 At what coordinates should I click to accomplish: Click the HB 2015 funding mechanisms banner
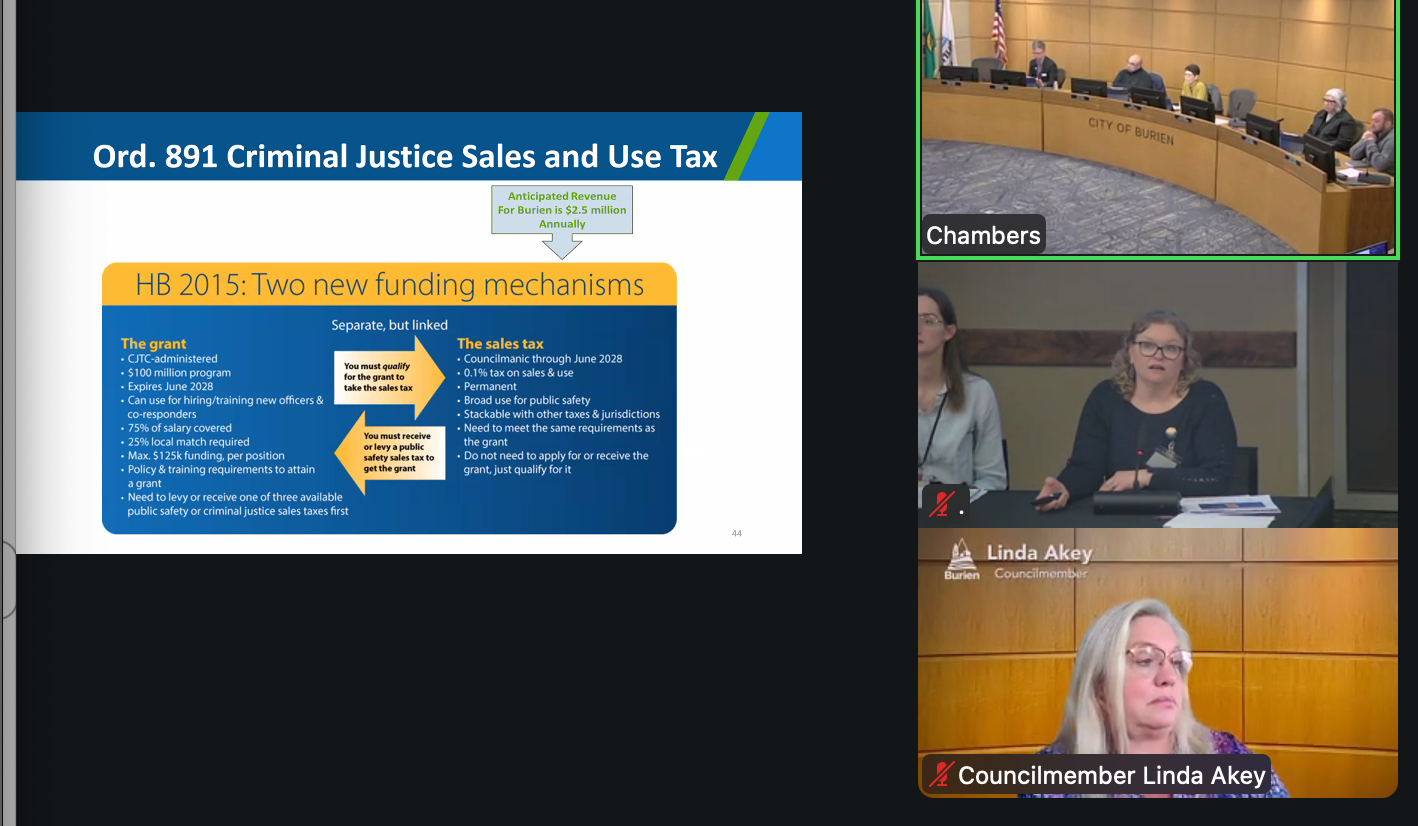(389, 285)
